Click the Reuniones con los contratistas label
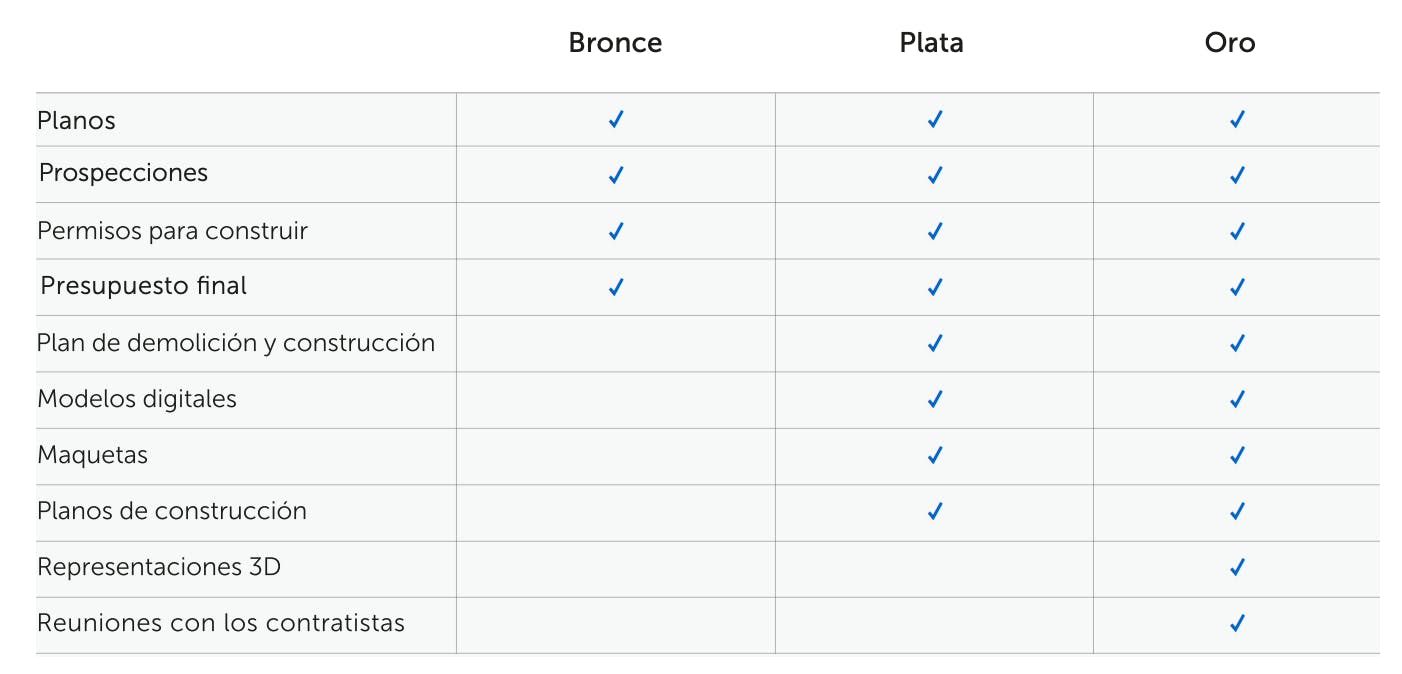This screenshot has width=1402, height=674. click(x=221, y=623)
